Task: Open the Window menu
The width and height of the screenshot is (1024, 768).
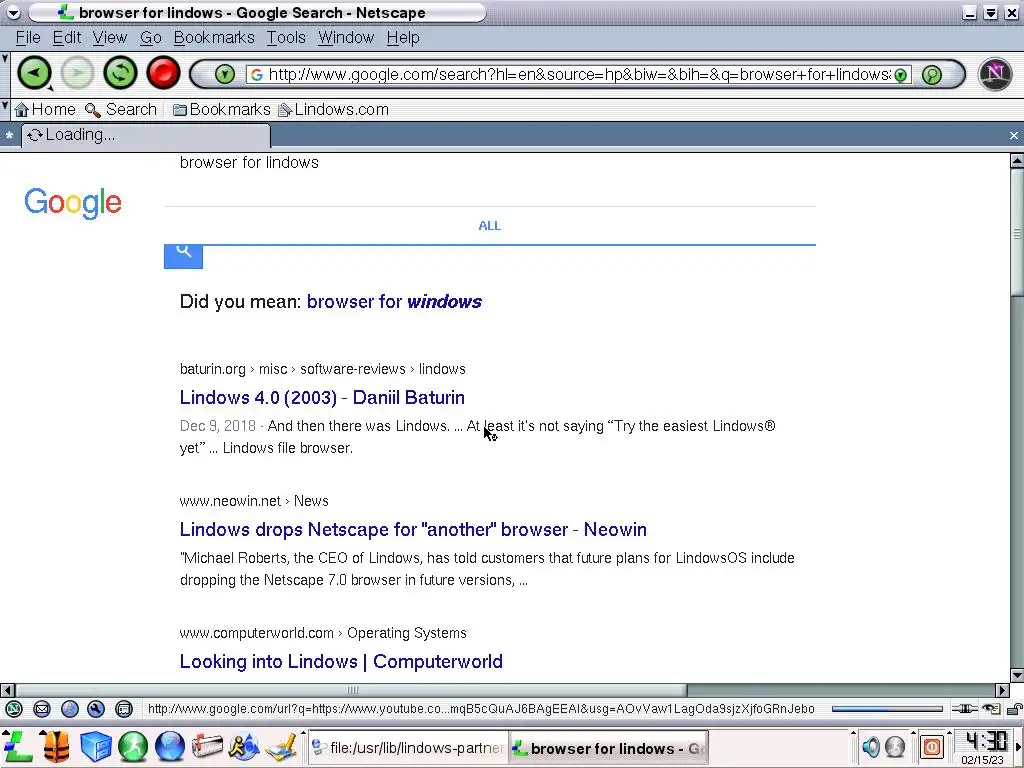Action: click(x=346, y=38)
